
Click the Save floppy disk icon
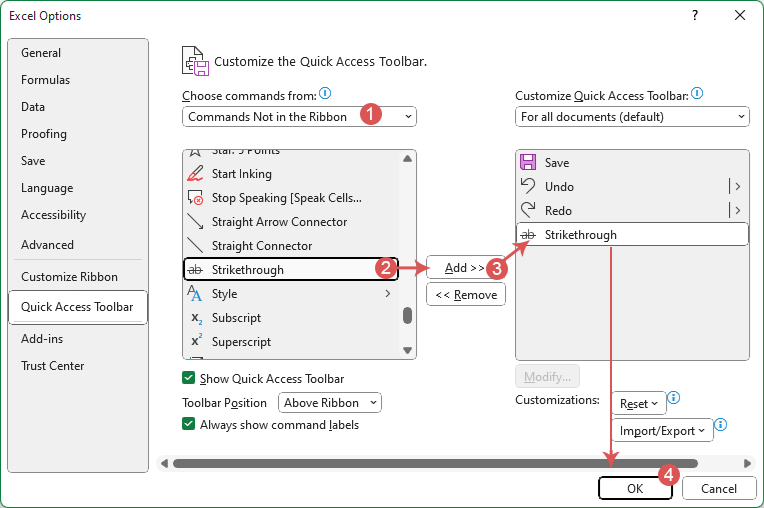point(528,163)
